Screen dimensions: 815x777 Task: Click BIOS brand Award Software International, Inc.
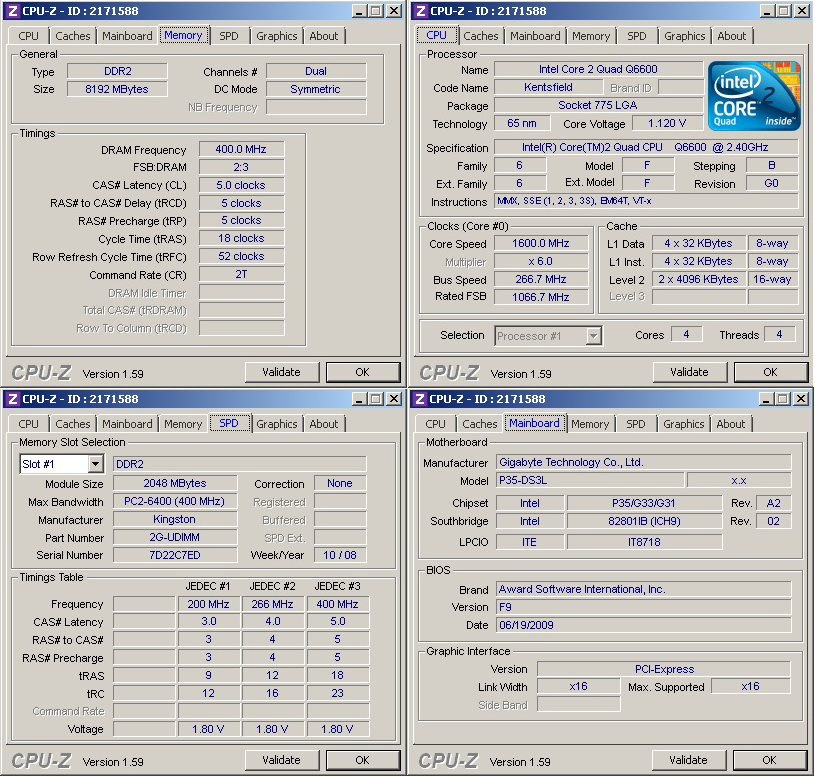click(643, 589)
